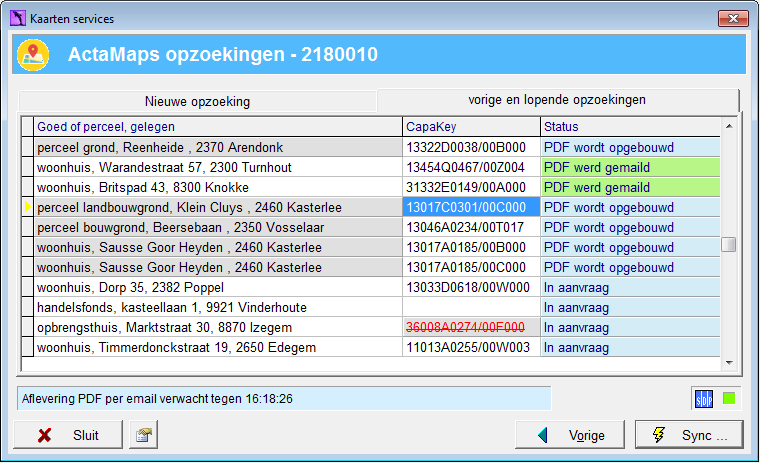
Task: Close the dialog with Sluit button
Action: tap(68, 434)
